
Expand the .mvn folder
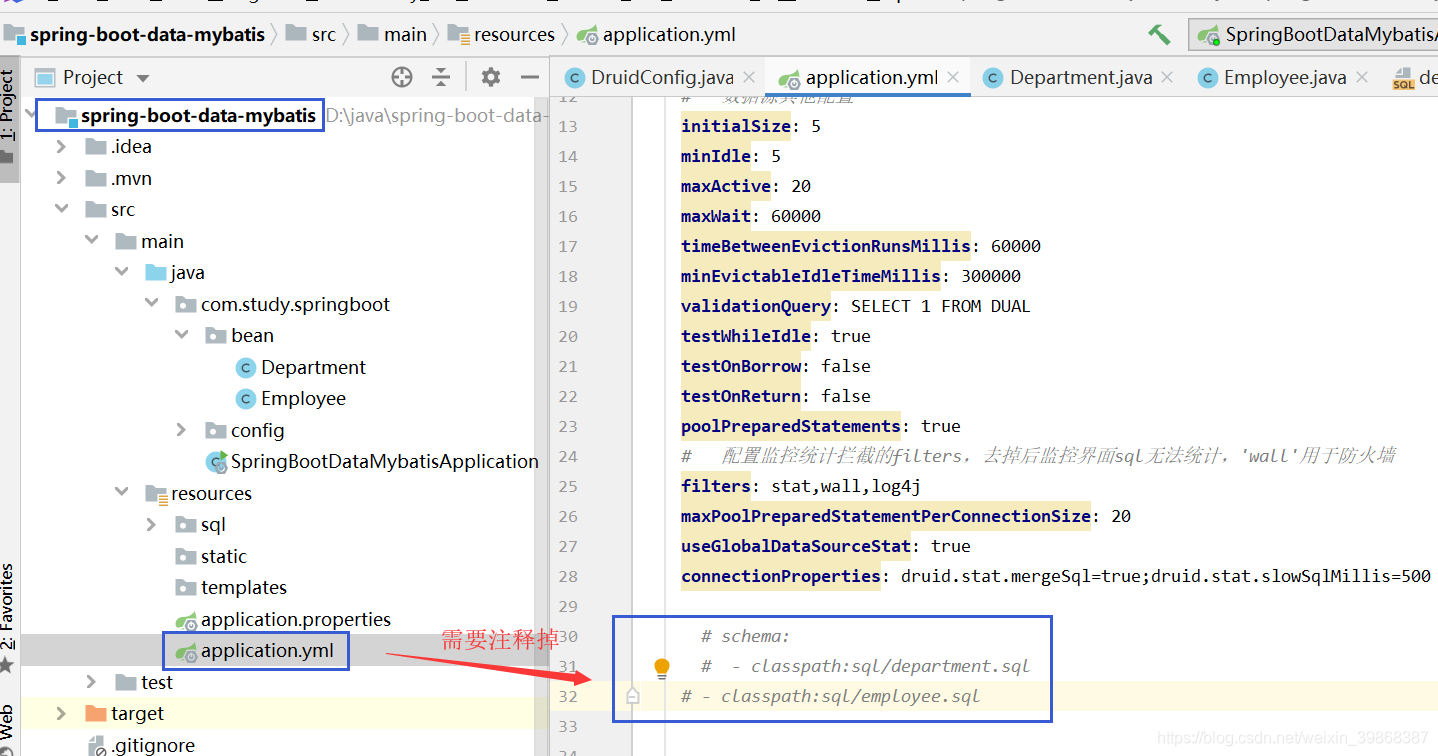(62, 179)
